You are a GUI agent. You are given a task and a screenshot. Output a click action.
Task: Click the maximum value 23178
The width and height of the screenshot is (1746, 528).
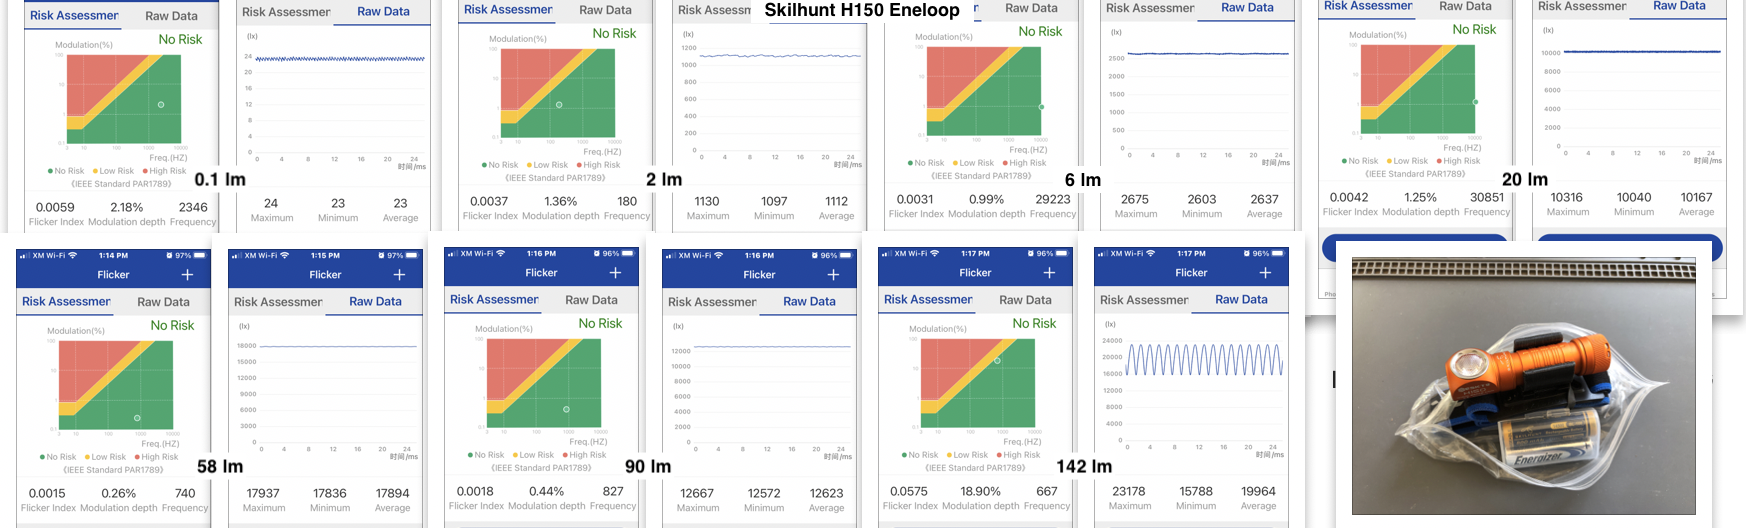coord(1129,491)
